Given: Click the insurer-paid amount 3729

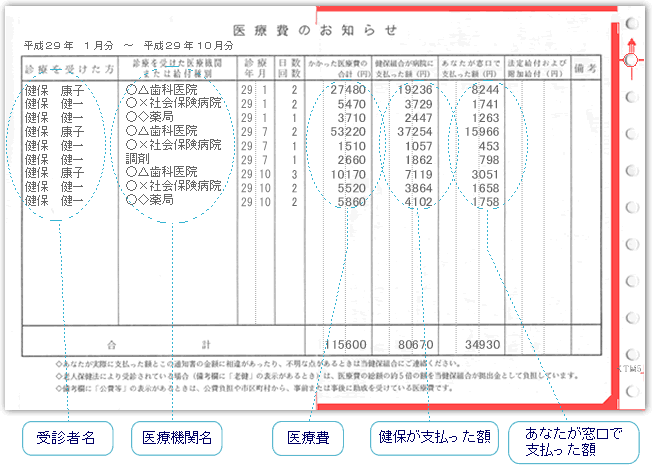Looking at the screenshot, I should 418,104.
